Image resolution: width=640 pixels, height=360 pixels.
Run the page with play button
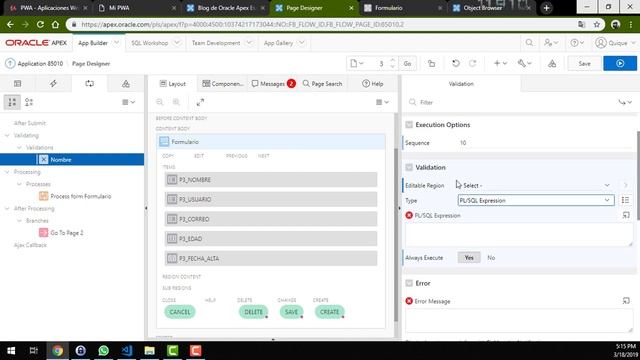tap(620, 64)
